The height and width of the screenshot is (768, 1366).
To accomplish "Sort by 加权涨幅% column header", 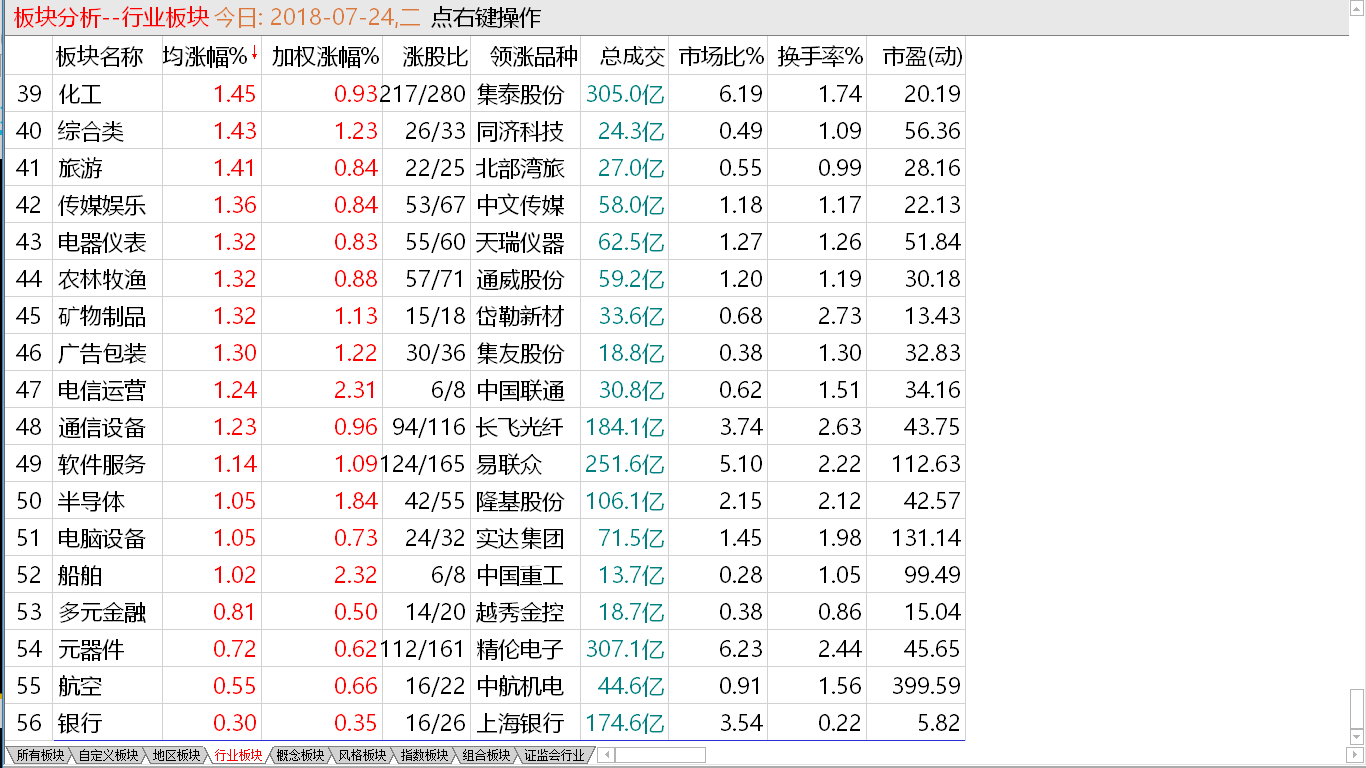I will point(325,57).
